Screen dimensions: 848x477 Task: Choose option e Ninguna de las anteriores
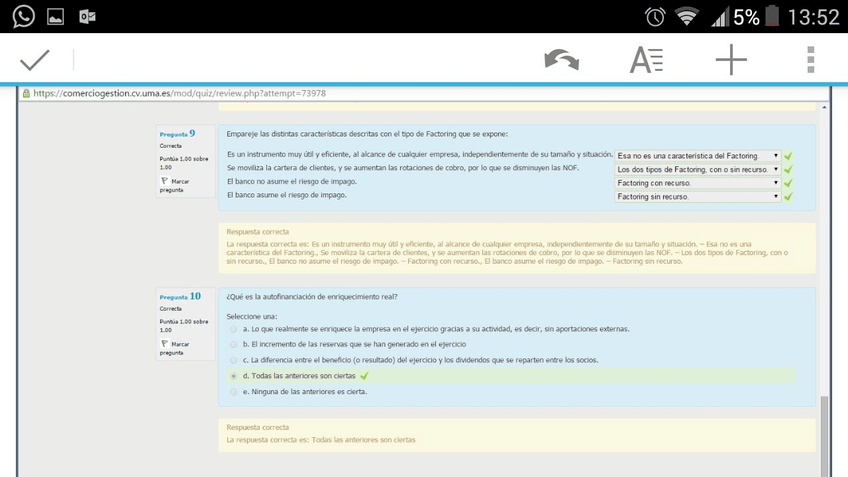point(233,392)
